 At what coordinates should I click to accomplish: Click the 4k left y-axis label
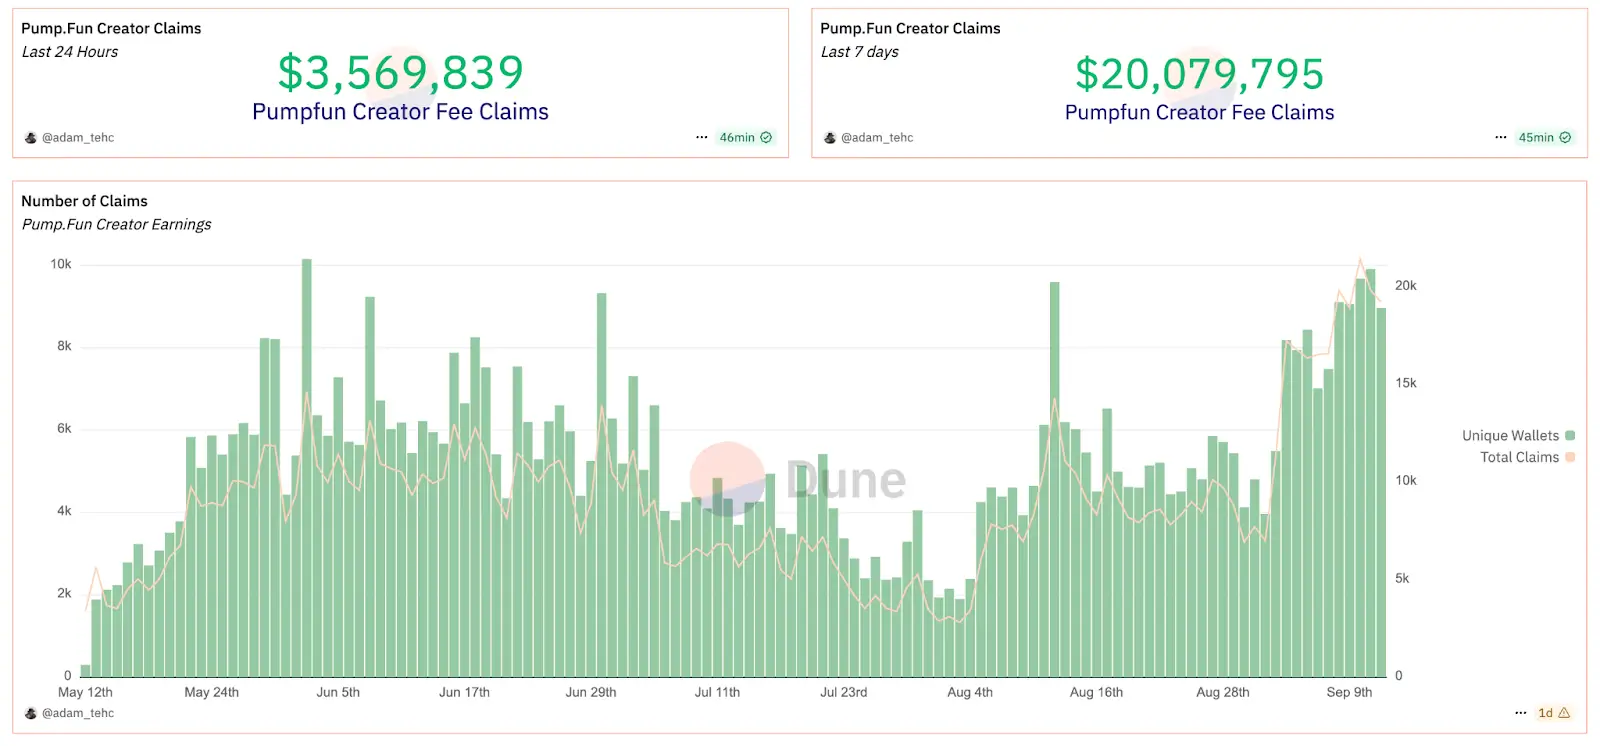coord(64,511)
